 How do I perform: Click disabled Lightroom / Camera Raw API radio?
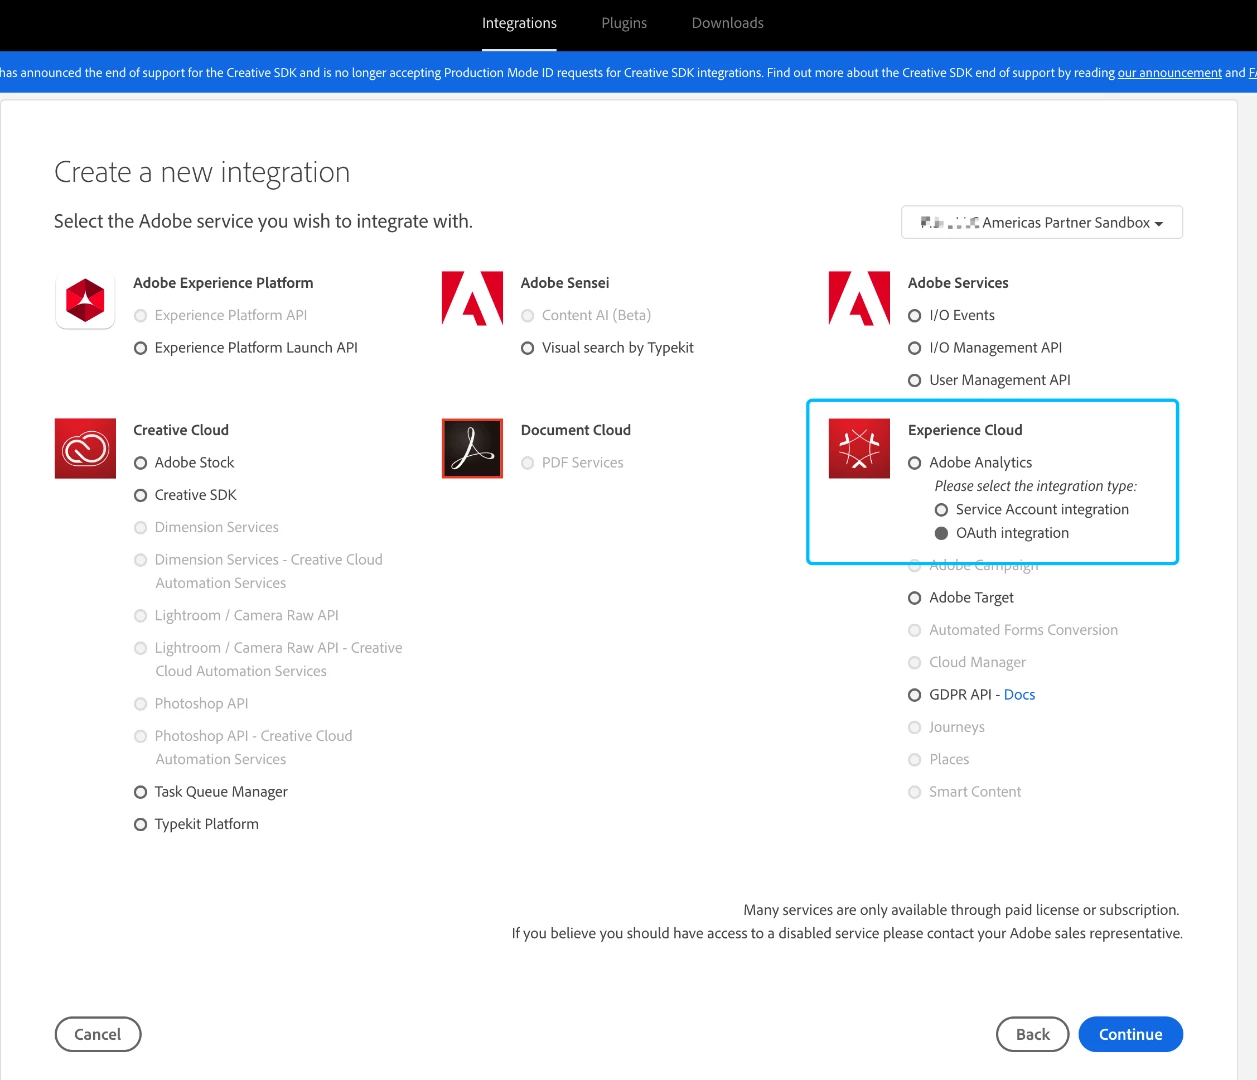[x=141, y=616]
